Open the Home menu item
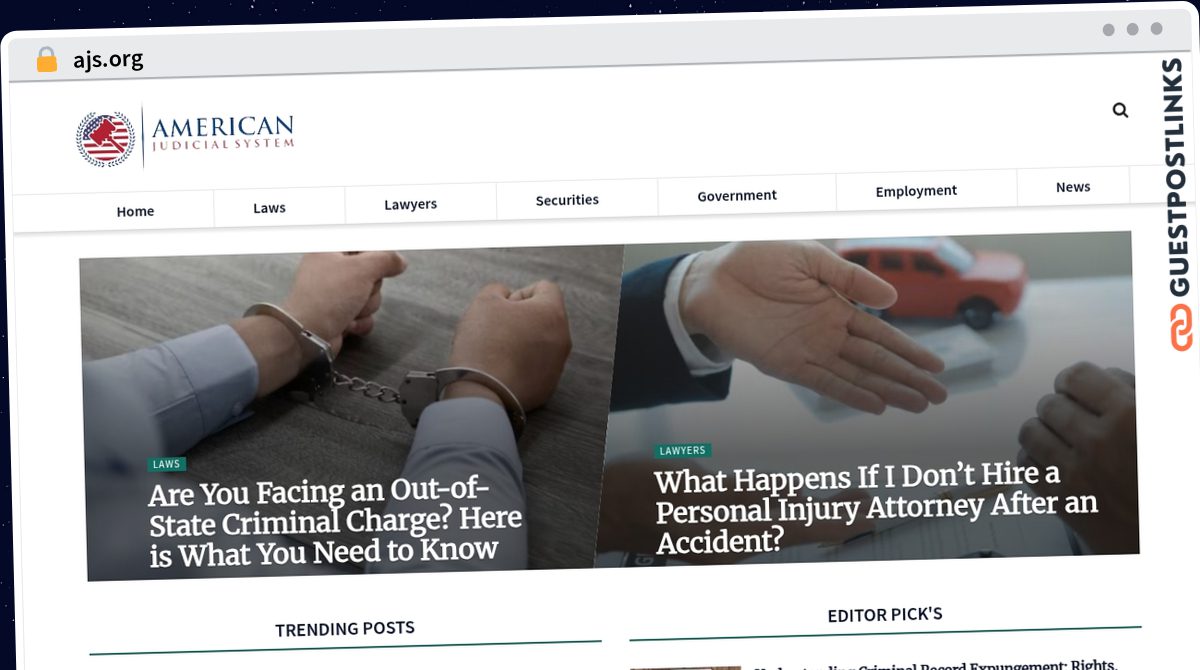Screen dimensions: 1200x670 [x=135, y=211]
